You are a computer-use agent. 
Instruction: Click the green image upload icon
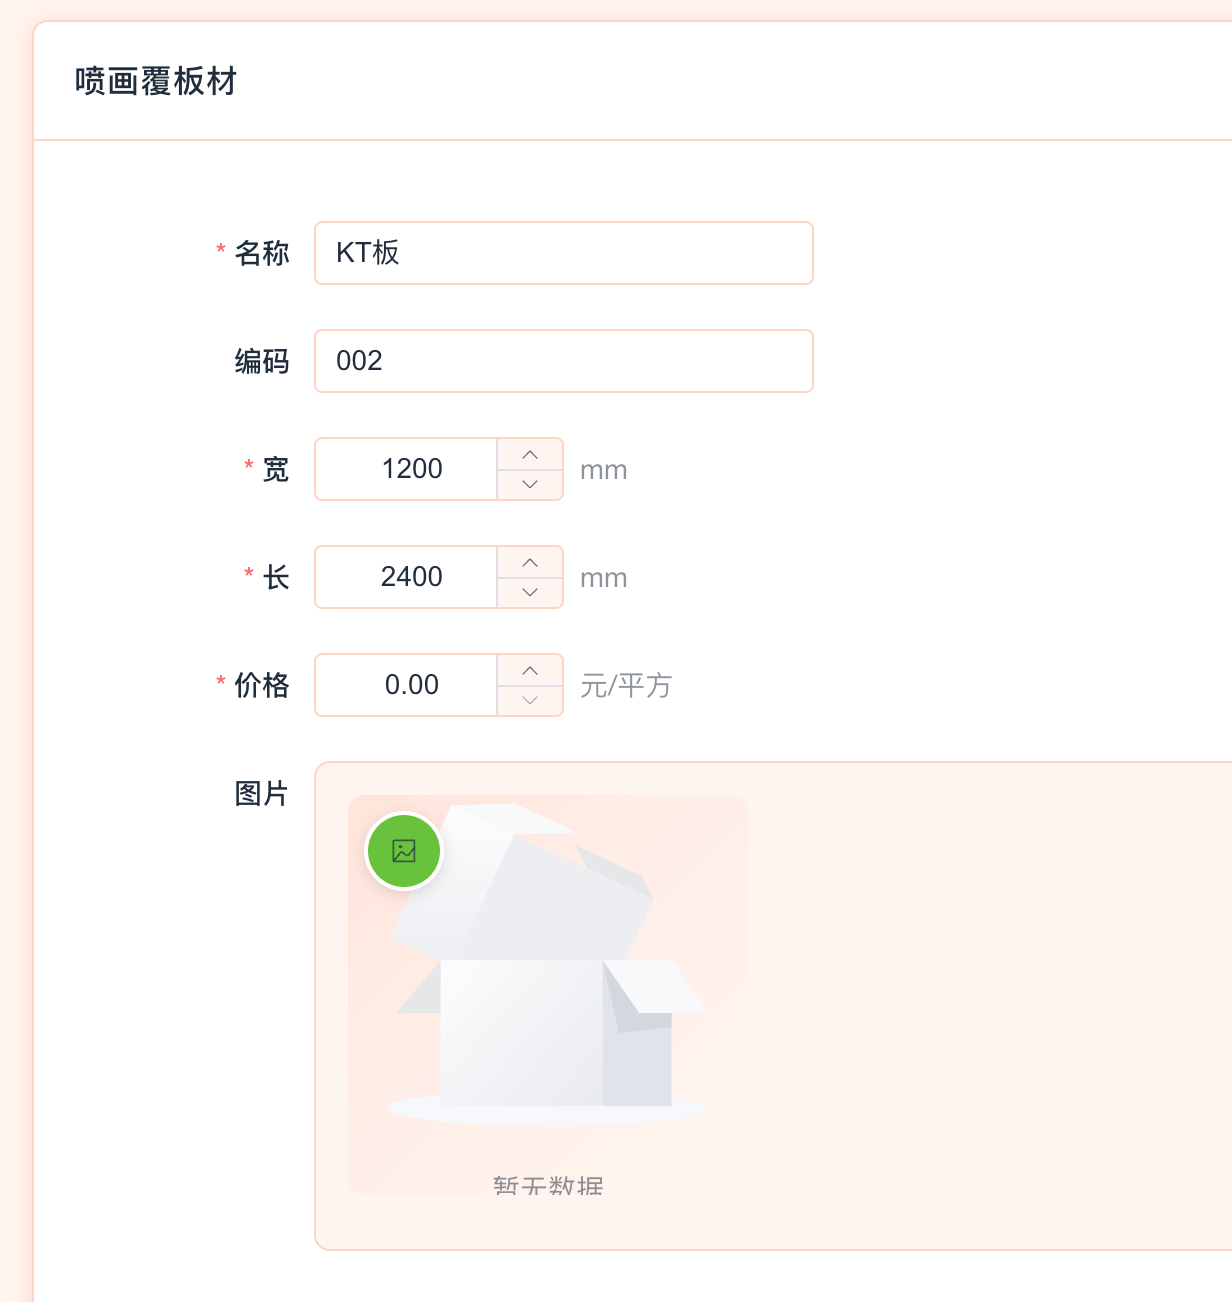tap(404, 851)
